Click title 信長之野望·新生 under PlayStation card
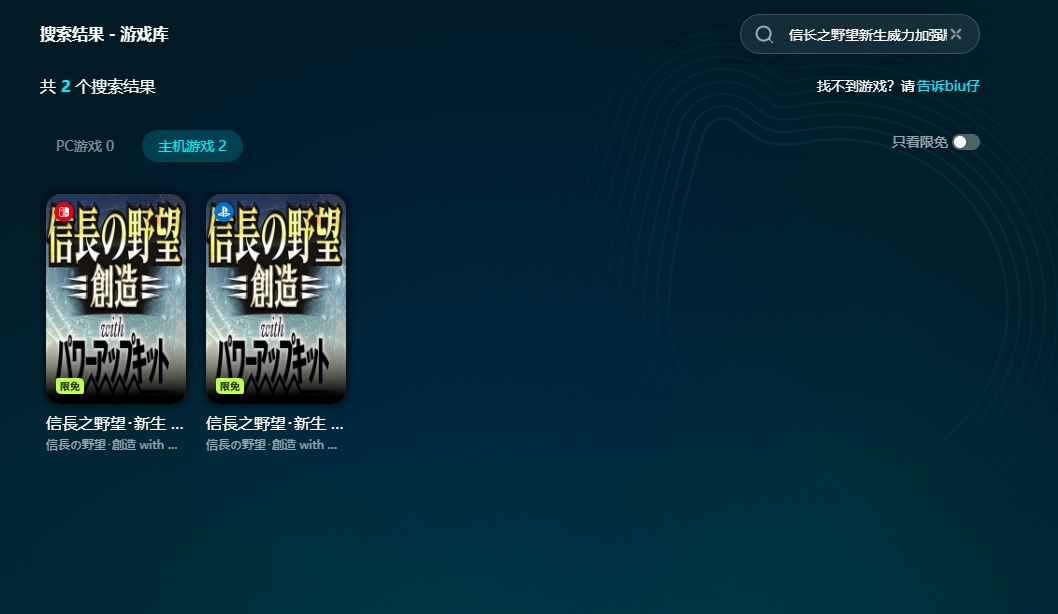This screenshot has width=1058, height=614. tap(275, 423)
